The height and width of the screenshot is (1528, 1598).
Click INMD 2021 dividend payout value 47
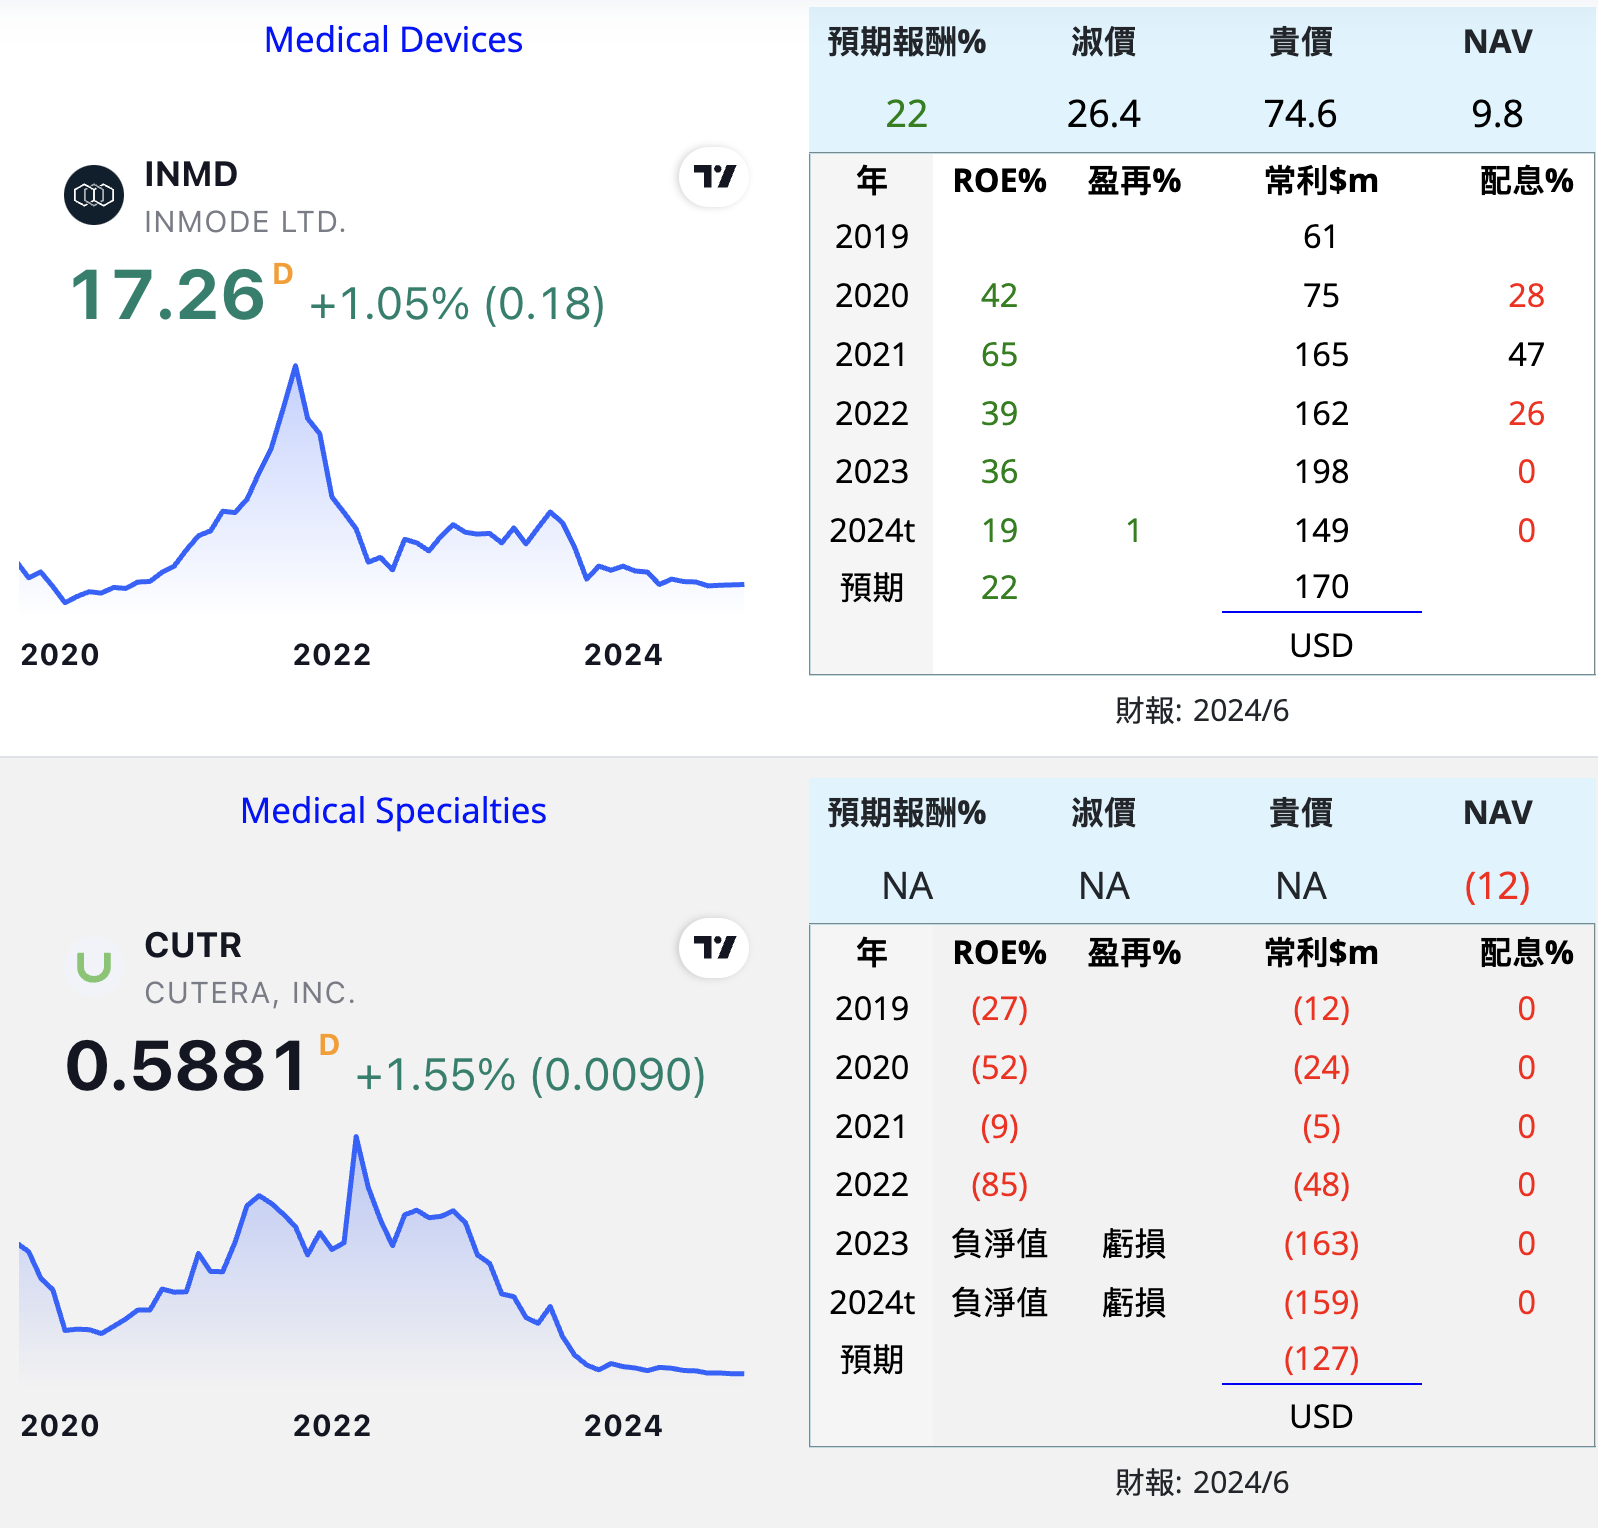pyautogui.click(x=1527, y=355)
